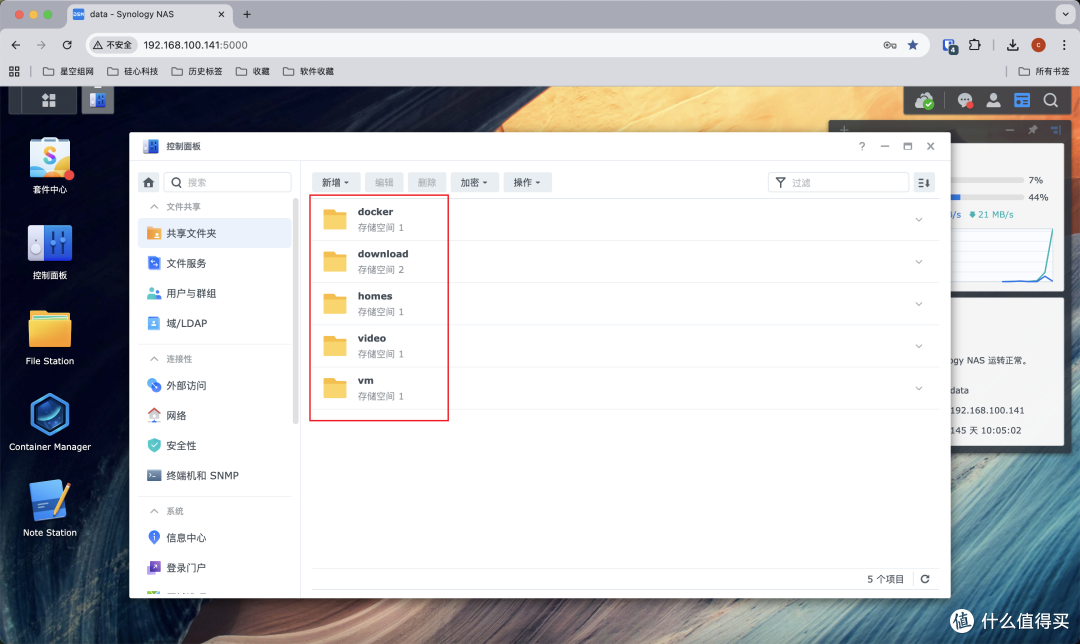
Task: Open 安全性 in sidebar
Action: 215,446
